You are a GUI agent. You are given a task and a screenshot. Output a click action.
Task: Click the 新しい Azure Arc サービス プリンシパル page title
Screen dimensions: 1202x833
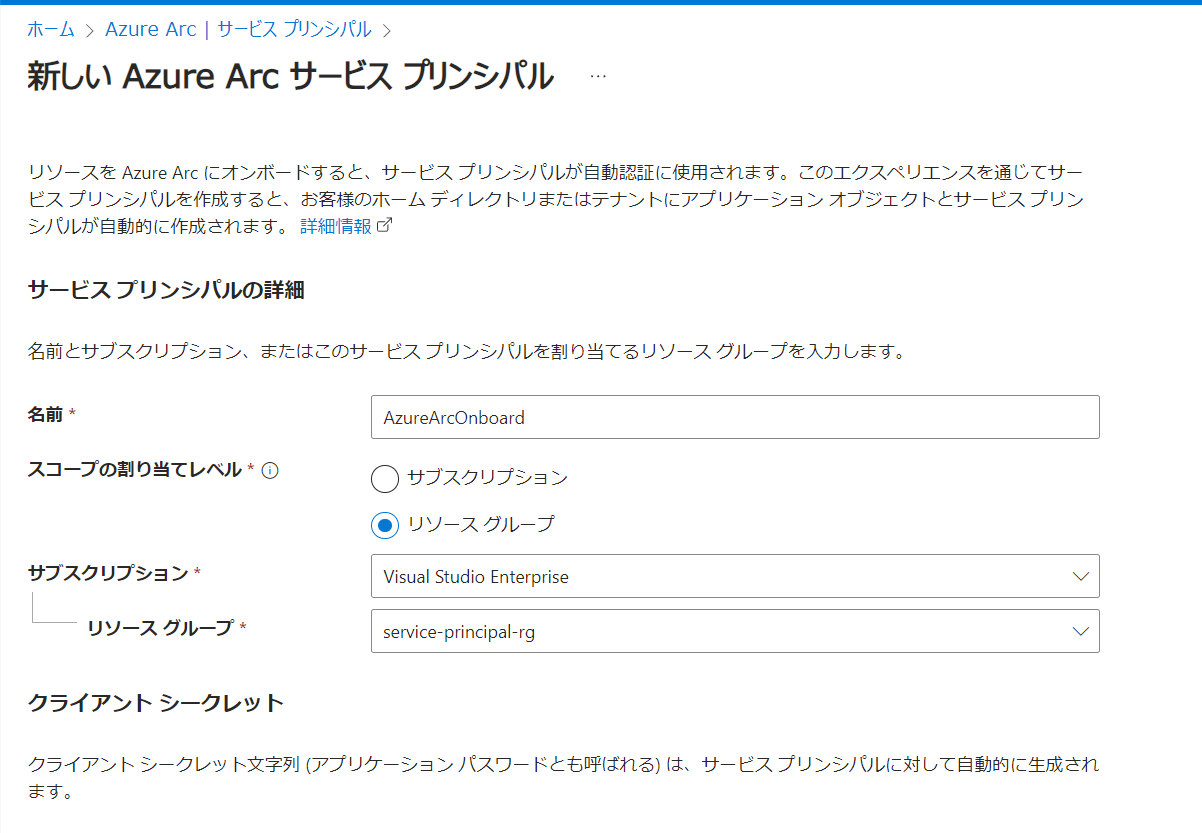point(290,77)
